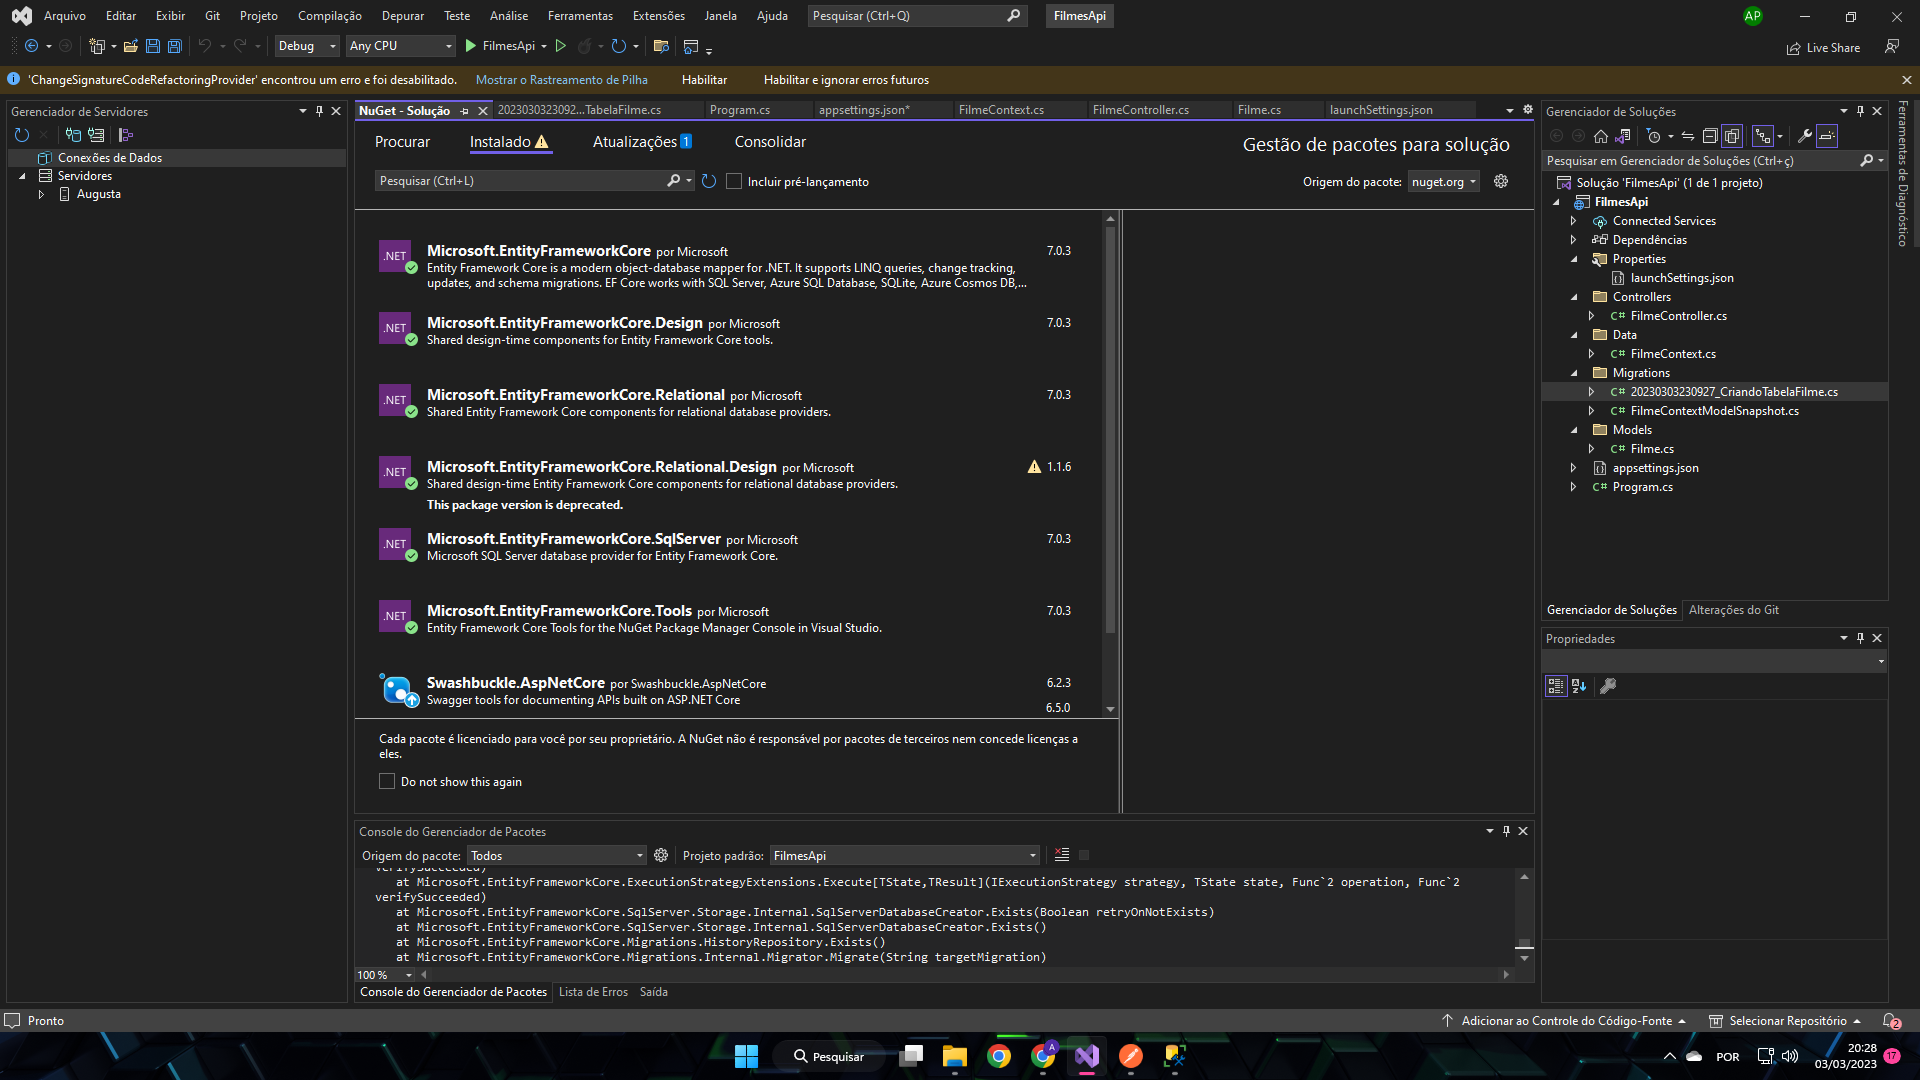Toggle the Incluir pré-lançamento checkbox
1920x1080 pixels.
pyautogui.click(x=732, y=181)
